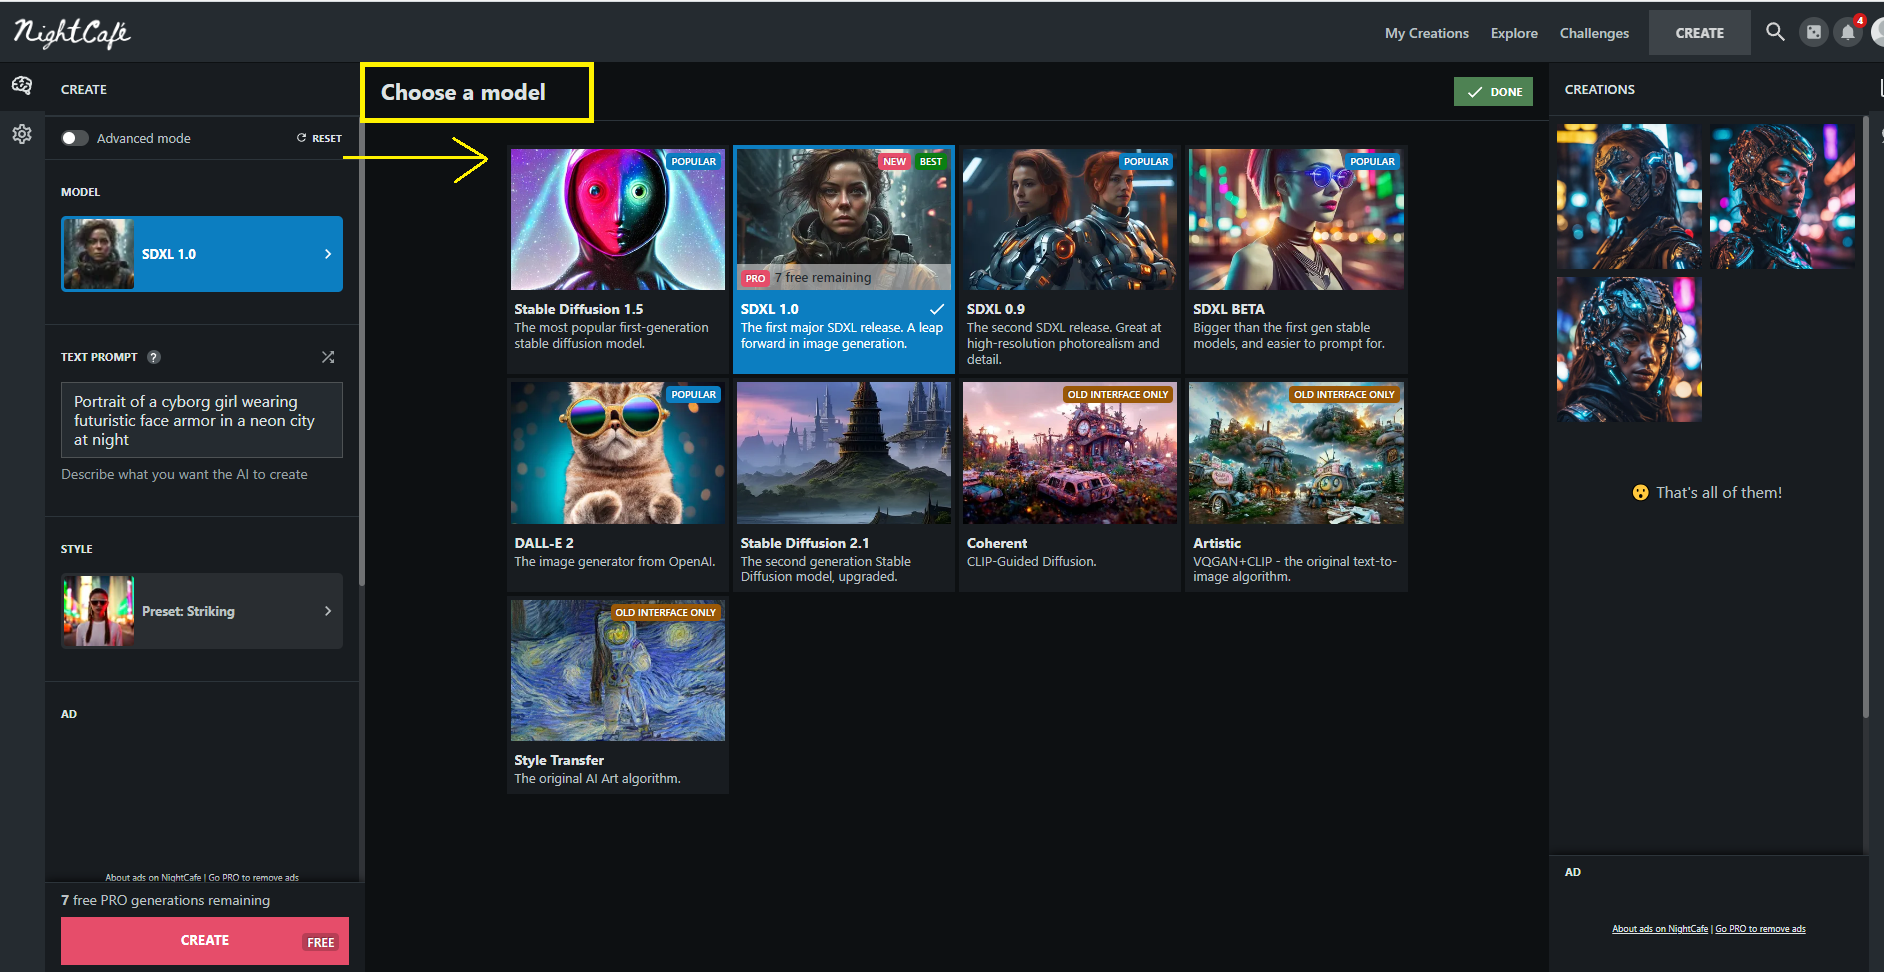Open the Text Prompt help question mark

click(154, 357)
